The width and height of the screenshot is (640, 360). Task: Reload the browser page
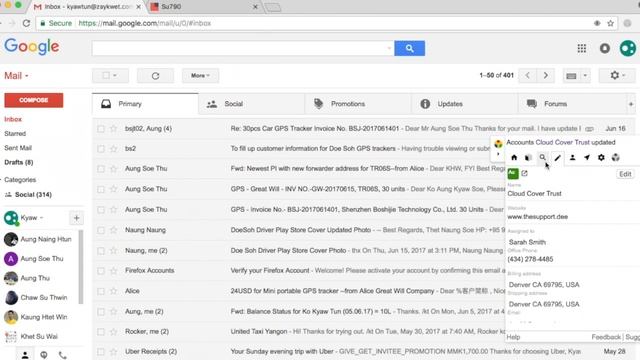point(26,23)
